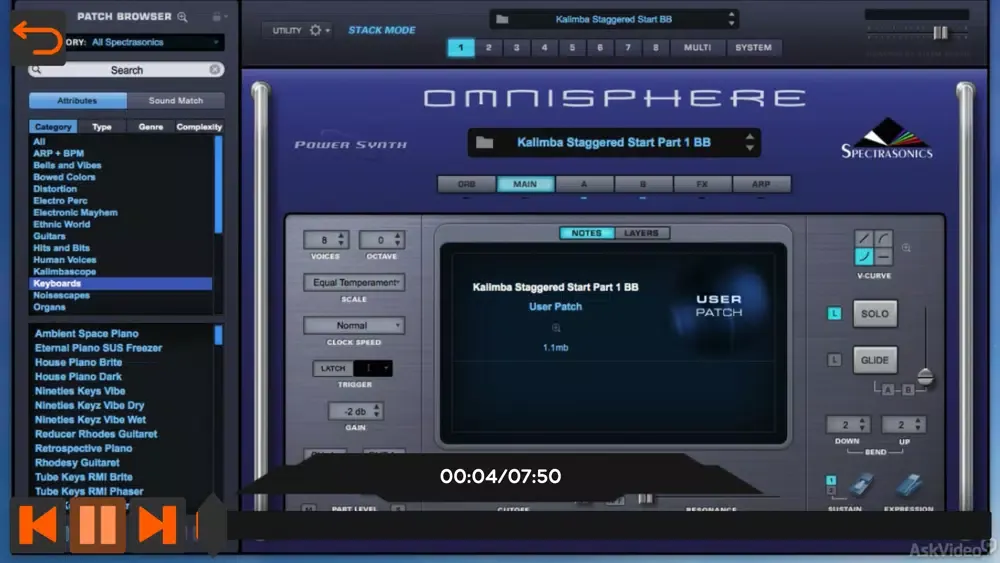Toggle the Glide legato L button
The width and height of the screenshot is (1000, 563).
click(x=834, y=360)
